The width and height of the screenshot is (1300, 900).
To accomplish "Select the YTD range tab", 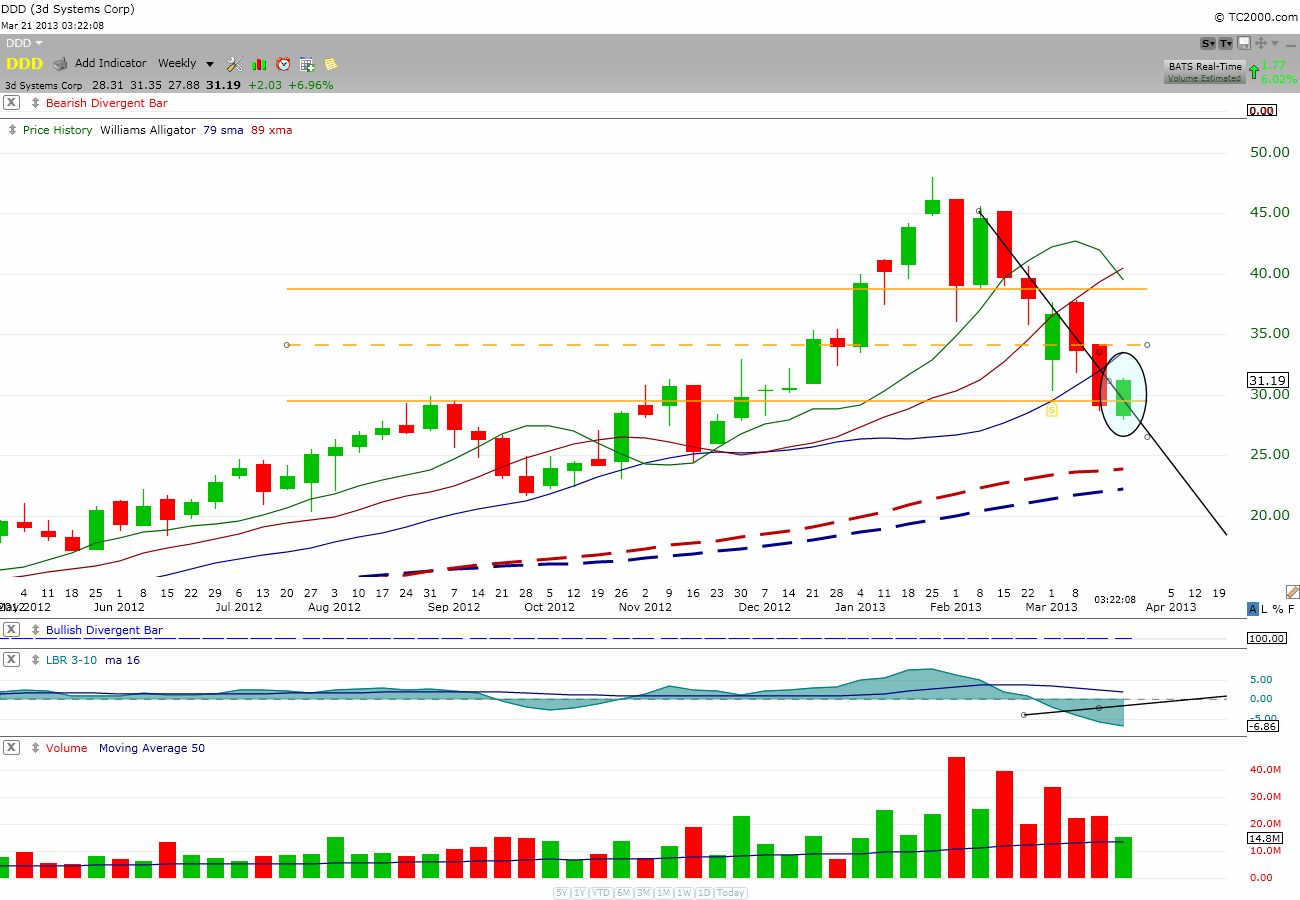I will tap(601, 893).
